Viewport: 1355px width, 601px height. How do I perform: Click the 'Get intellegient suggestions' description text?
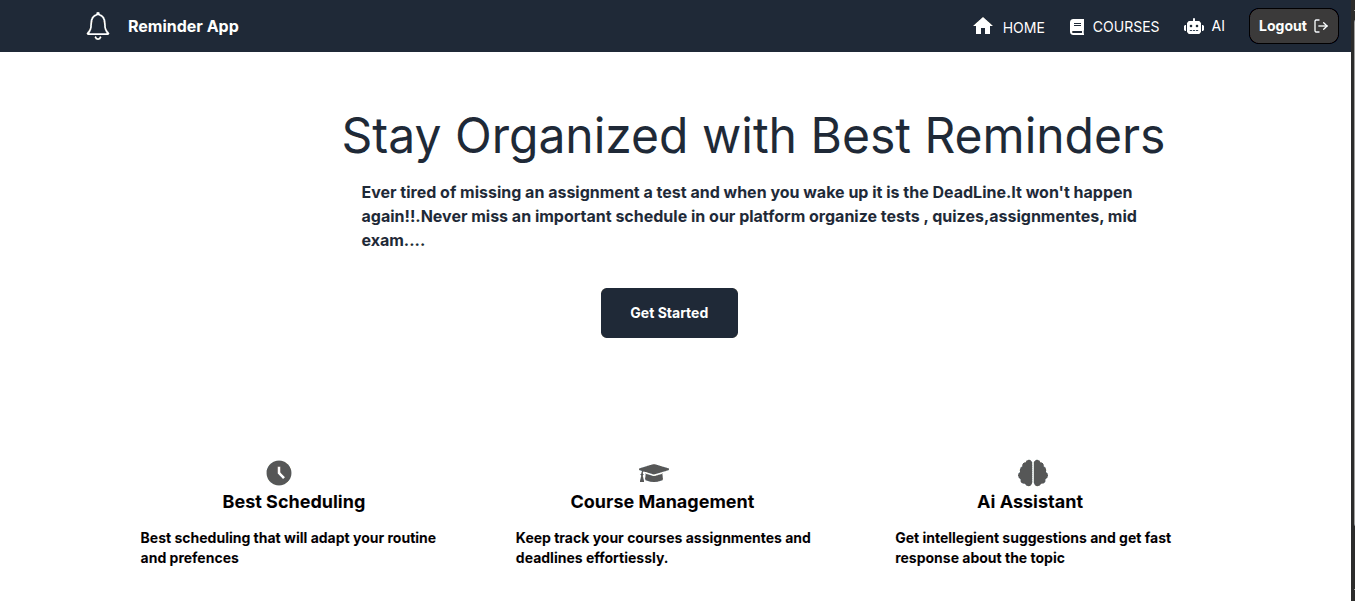[1032, 548]
